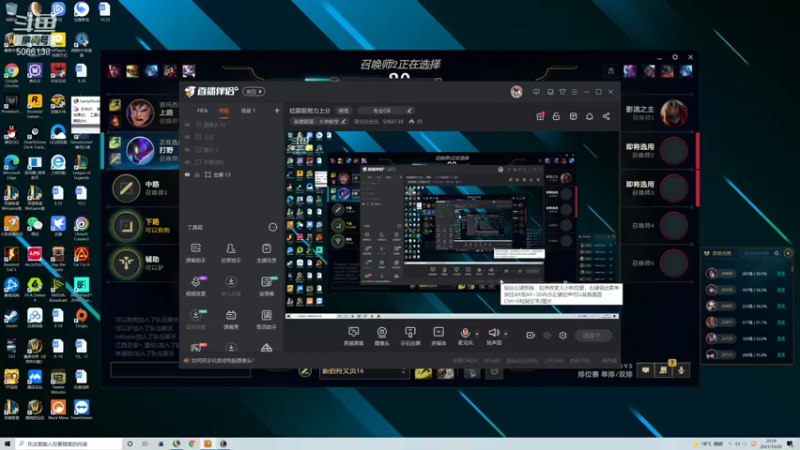Viewport: 800px width, 450px height.
Task: Toggle visibility of the fourth source layer
Action: coord(187,162)
